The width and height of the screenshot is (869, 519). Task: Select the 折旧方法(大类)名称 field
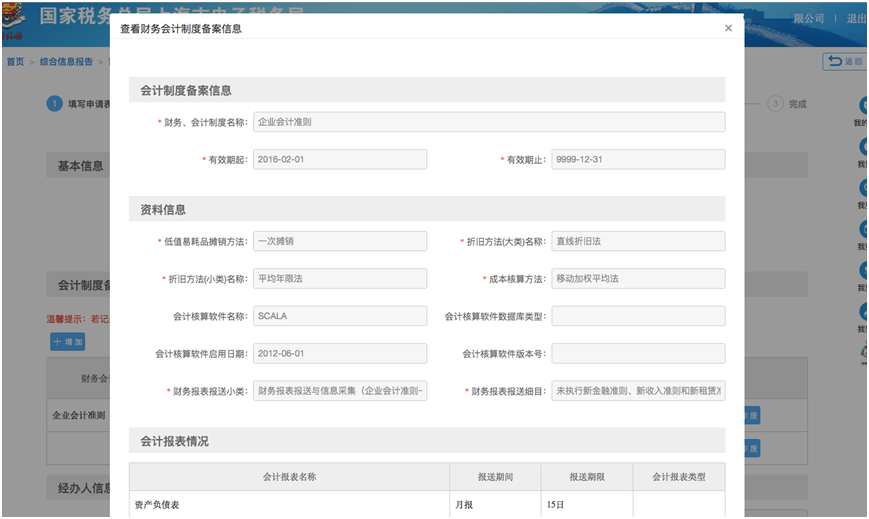point(638,241)
